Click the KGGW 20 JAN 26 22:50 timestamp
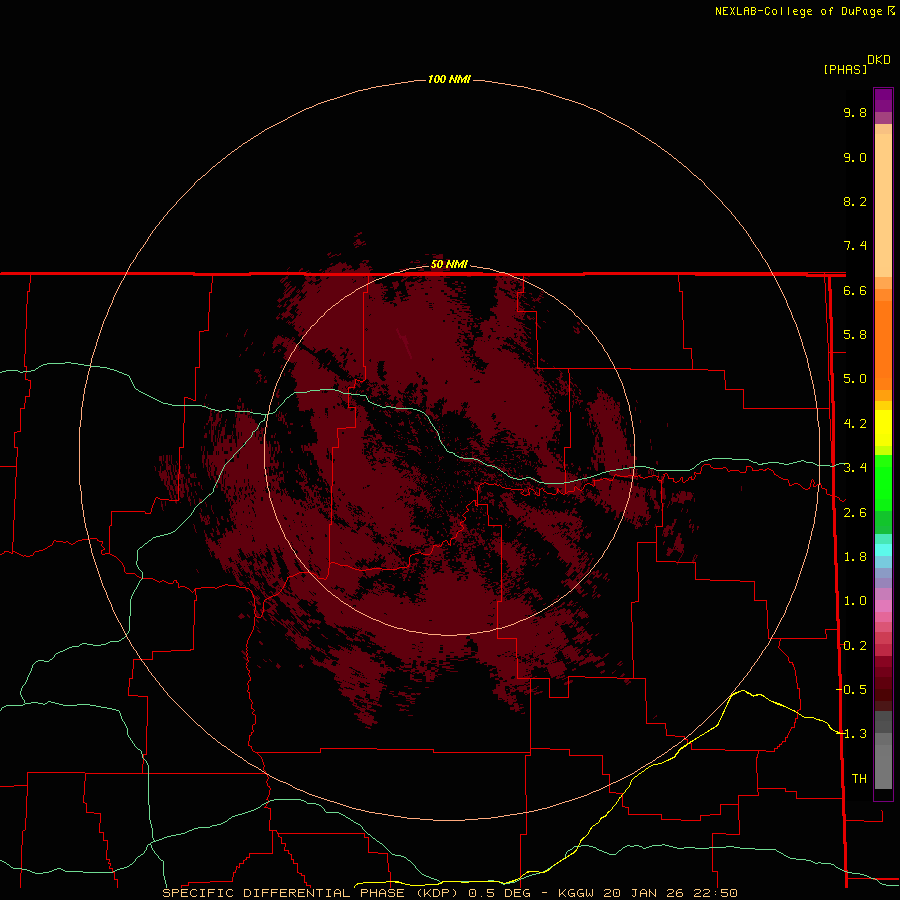 click(x=647, y=893)
